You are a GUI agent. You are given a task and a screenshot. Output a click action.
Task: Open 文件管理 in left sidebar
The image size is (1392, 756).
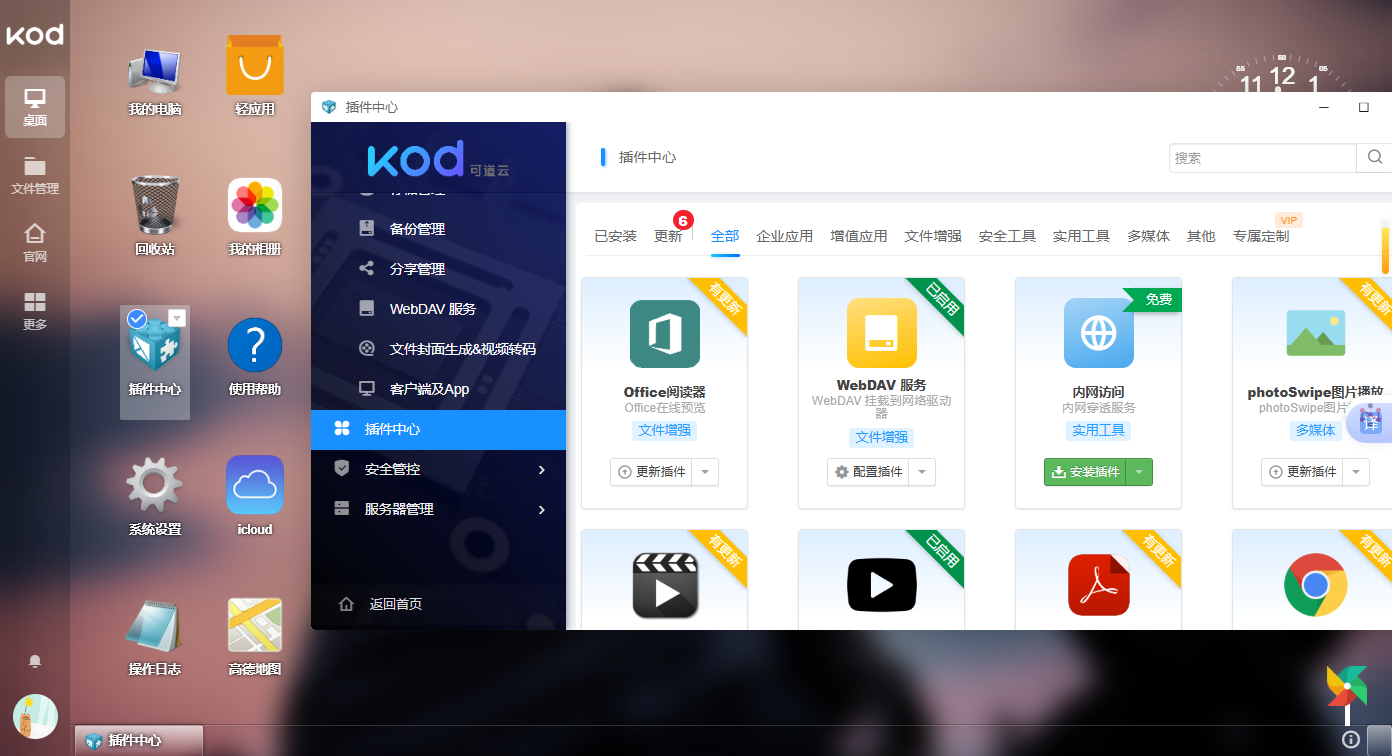coord(35,174)
